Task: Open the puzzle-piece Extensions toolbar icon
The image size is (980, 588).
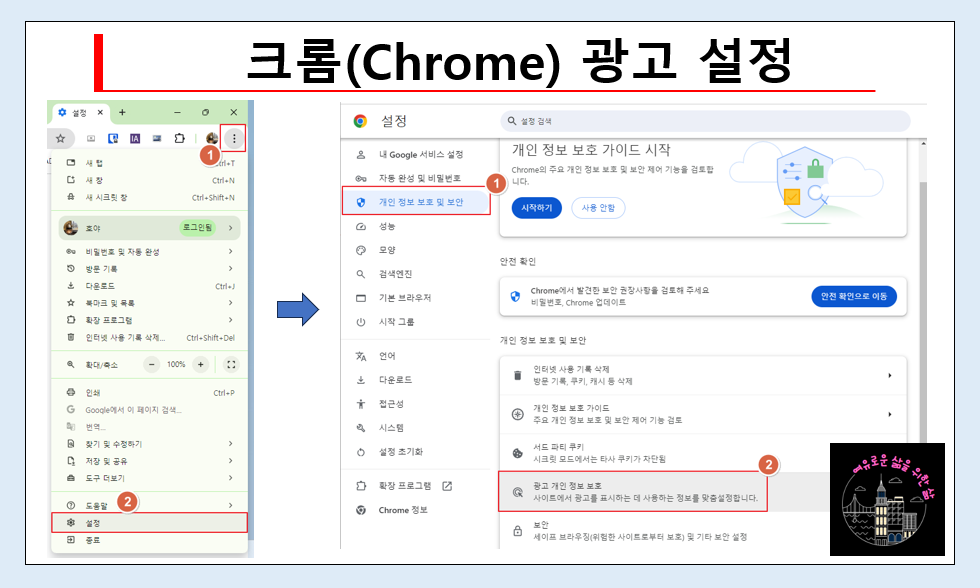Action: [x=179, y=138]
